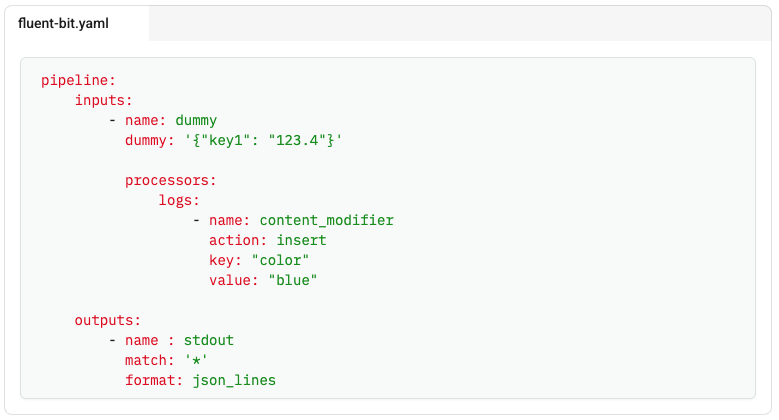The height and width of the screenshot is (420, 779).
Task: Click the pipeline key line
Action: (x=78, y=80)
